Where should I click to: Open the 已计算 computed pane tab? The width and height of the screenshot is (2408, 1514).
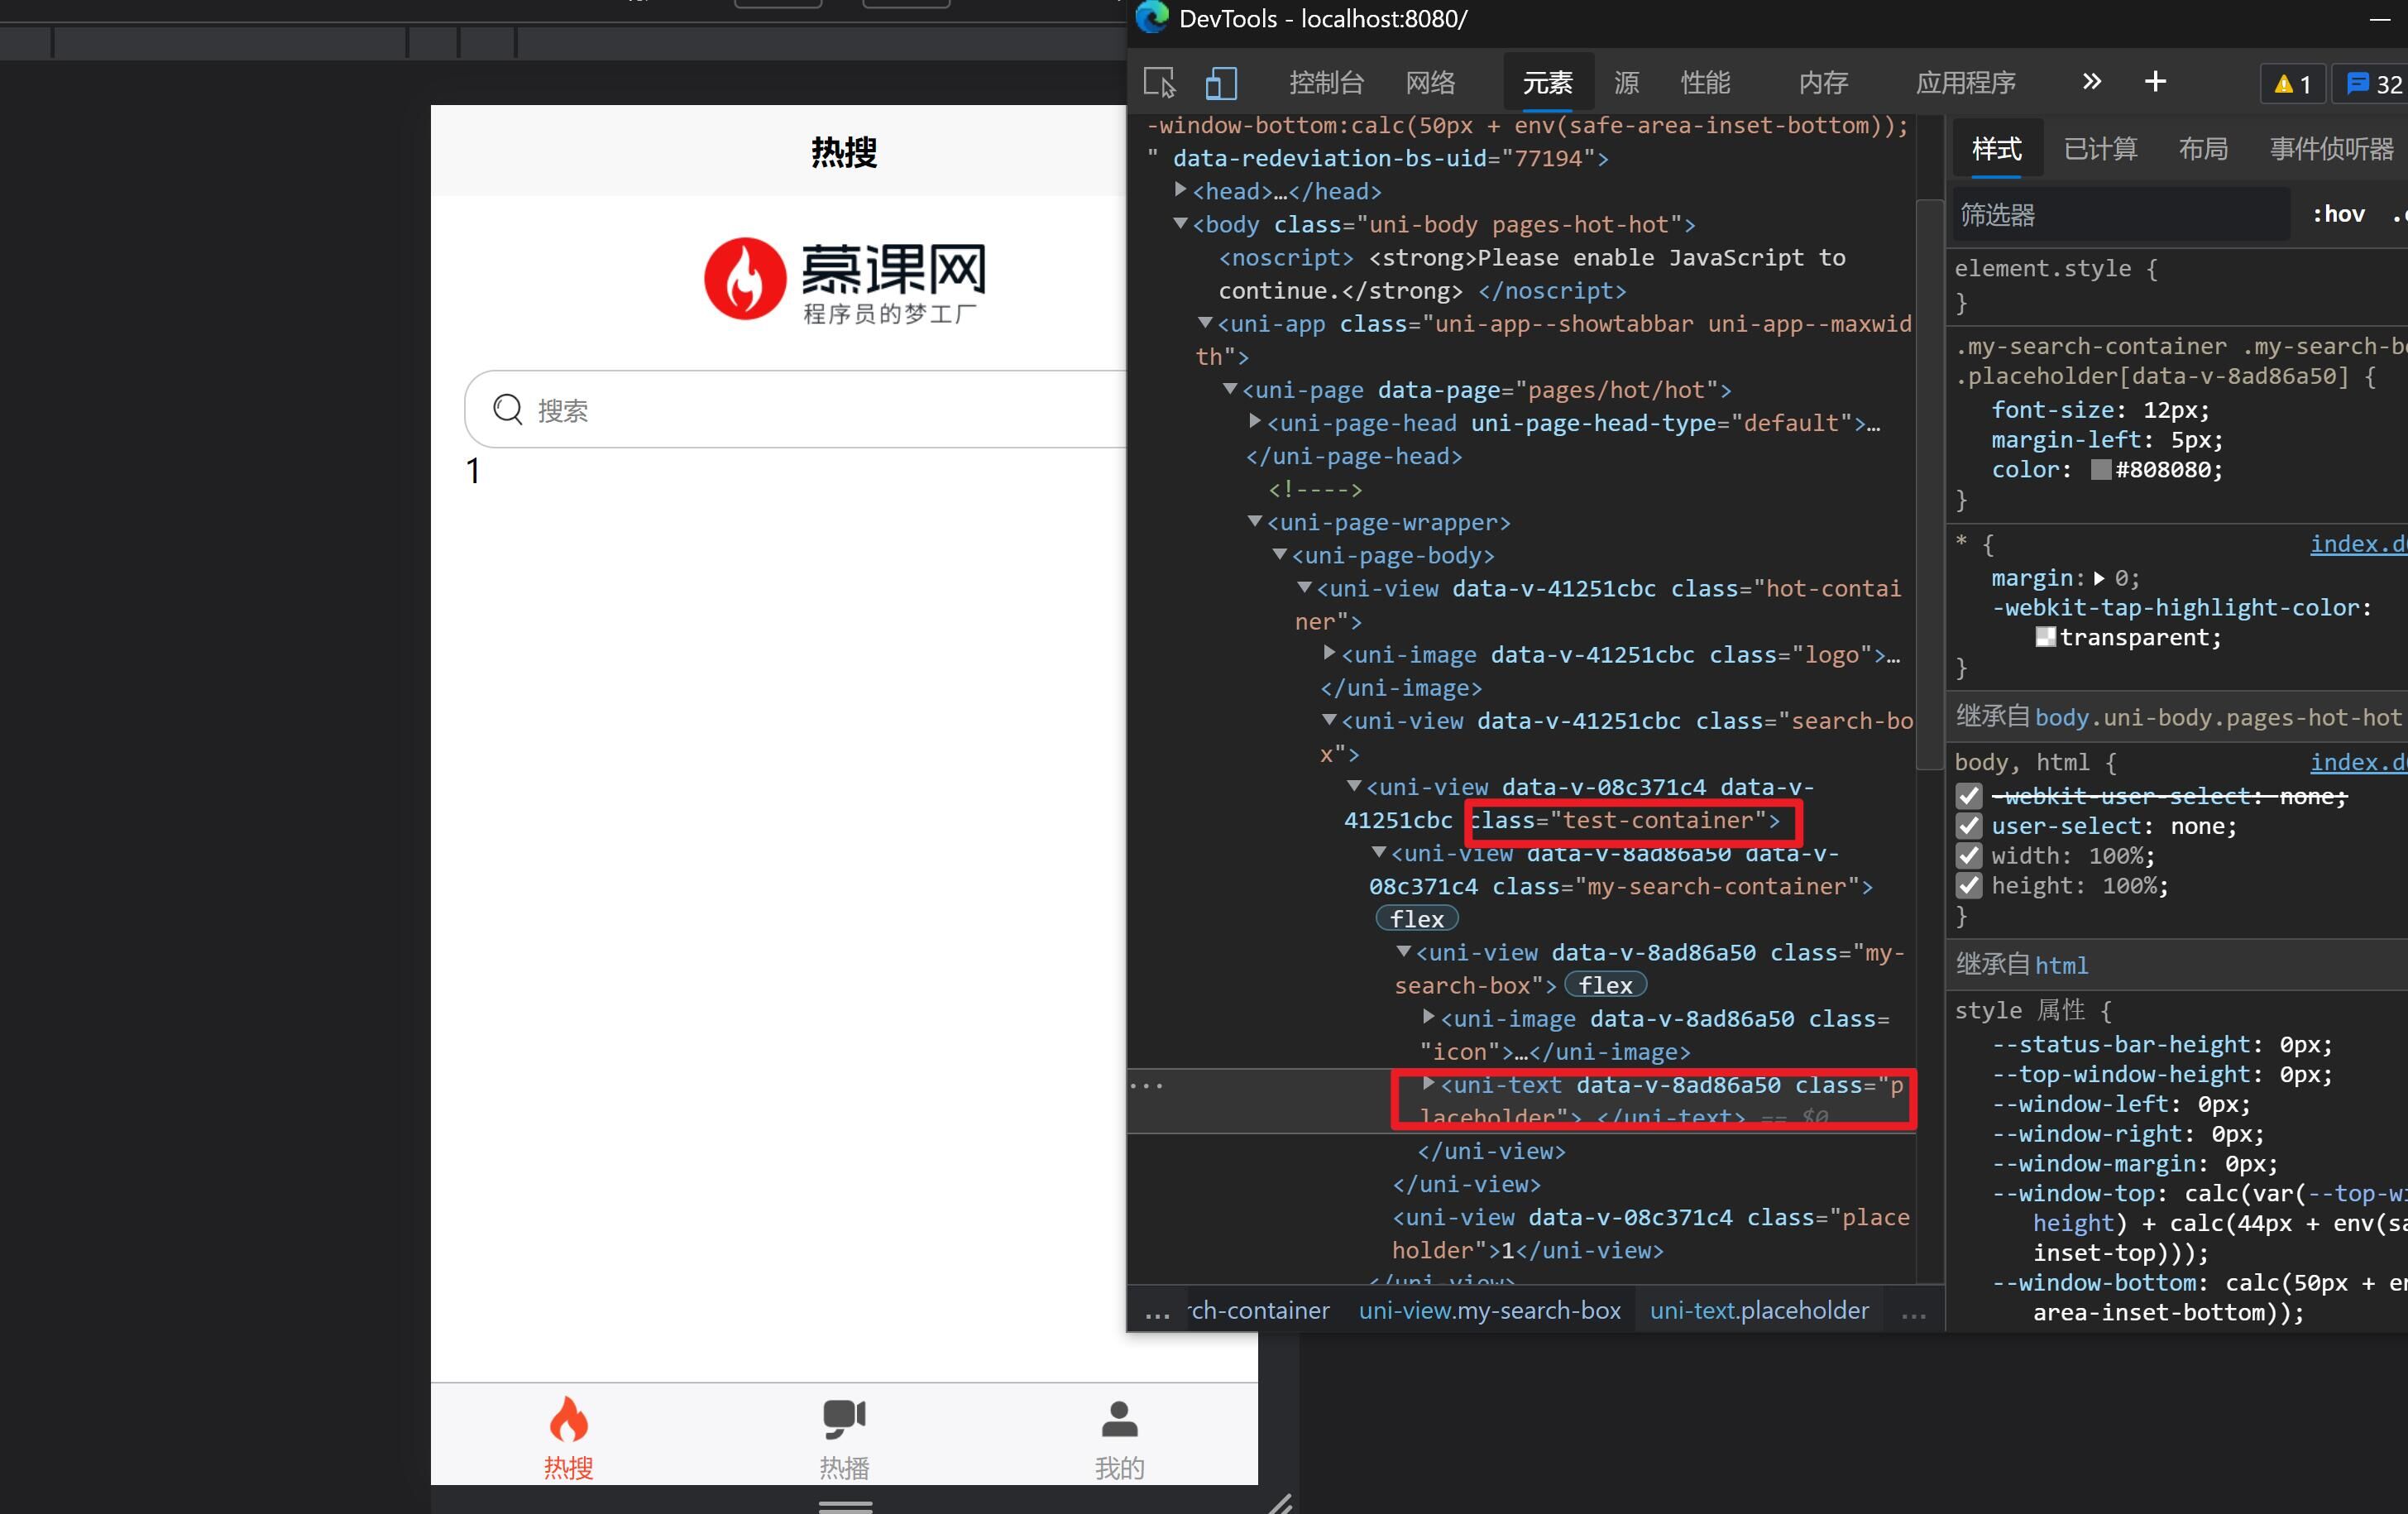2100,149
